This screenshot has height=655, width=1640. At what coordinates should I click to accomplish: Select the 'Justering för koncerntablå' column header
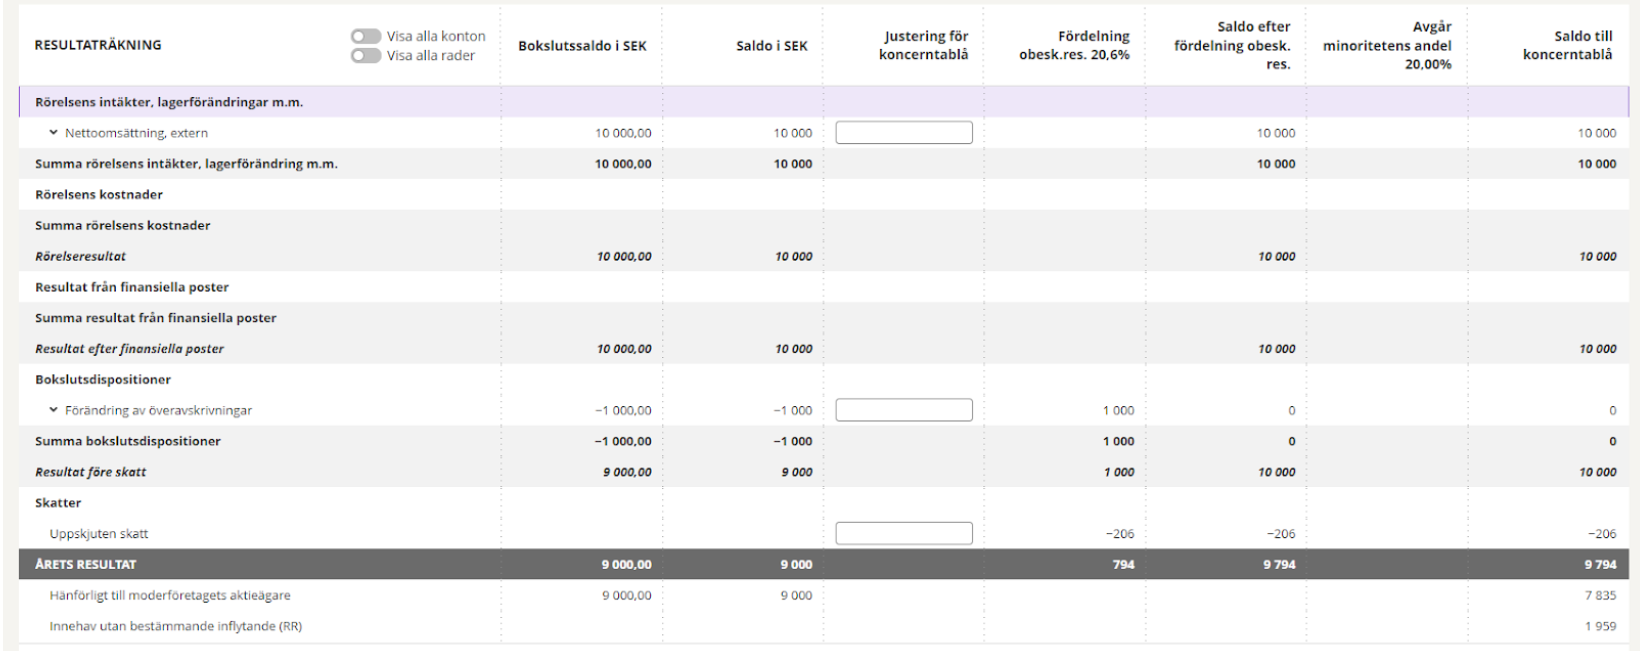click(923, 46)
